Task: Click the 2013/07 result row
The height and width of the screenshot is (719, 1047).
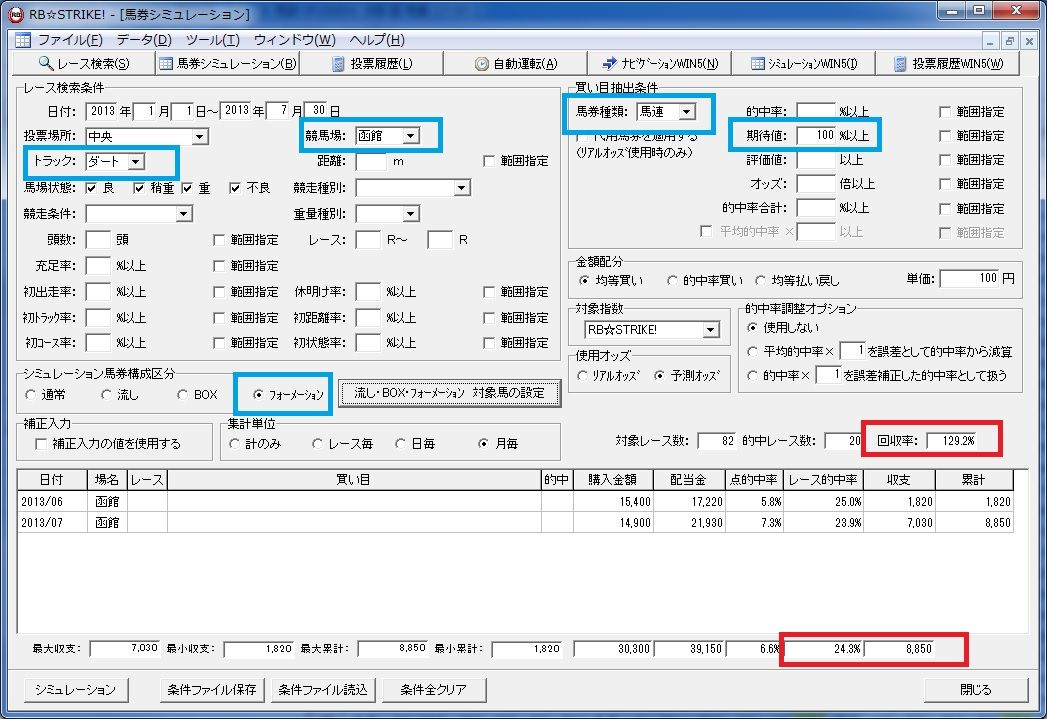Action: pyautogui.click(x=515, y=522)
